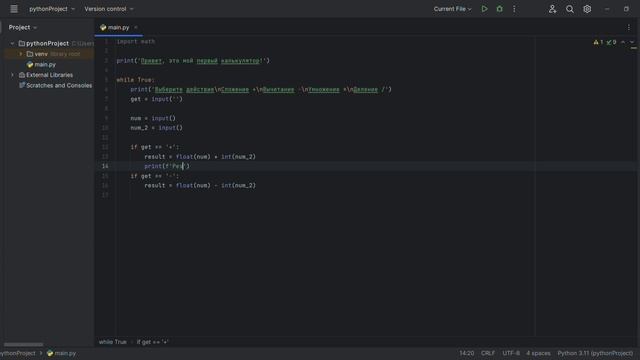Click the 'result = float(num) - int(num_2)' line
The image size is (640, 360).
[x=200, y=186]
